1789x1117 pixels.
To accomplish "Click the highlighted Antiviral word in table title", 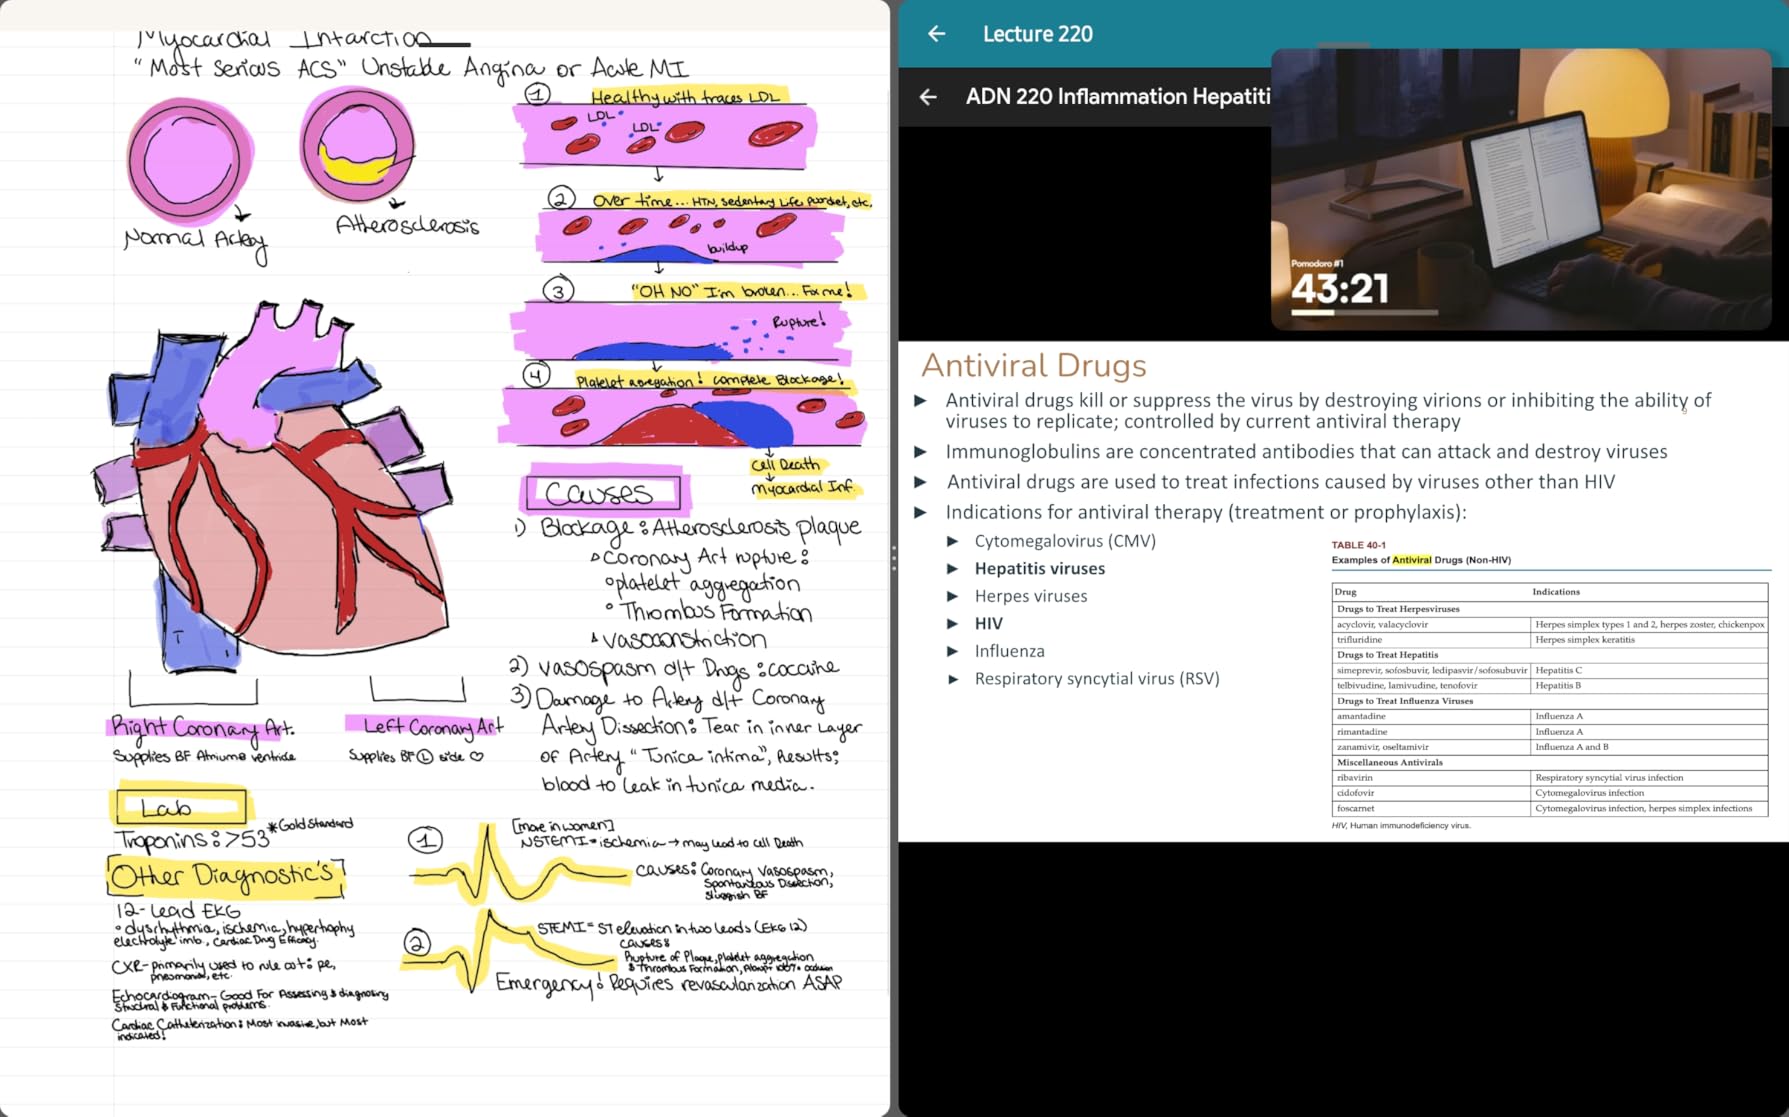I will pyautogui.click(x=1411, y=560).
